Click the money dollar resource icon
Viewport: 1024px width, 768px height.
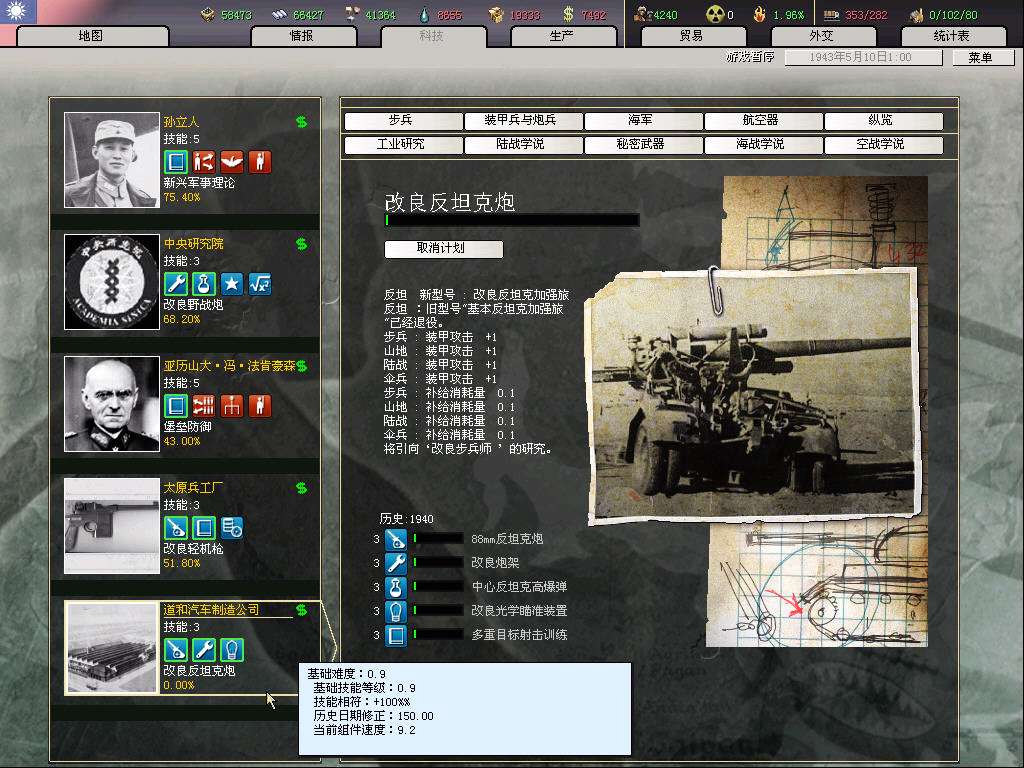[568, 14]
